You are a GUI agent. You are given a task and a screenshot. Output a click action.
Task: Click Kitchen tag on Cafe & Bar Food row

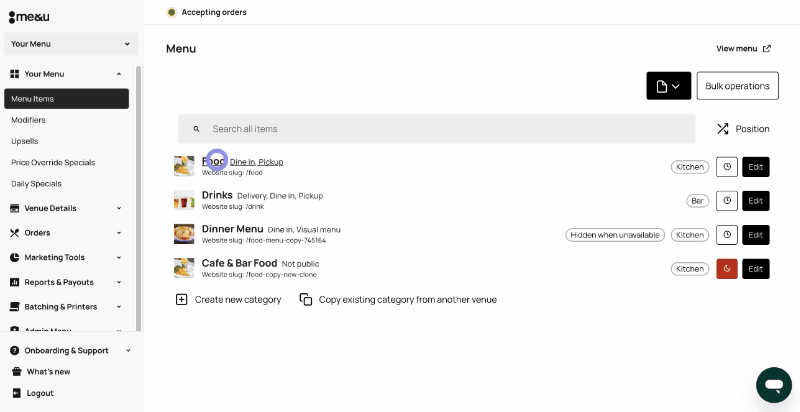click(690, 269)
